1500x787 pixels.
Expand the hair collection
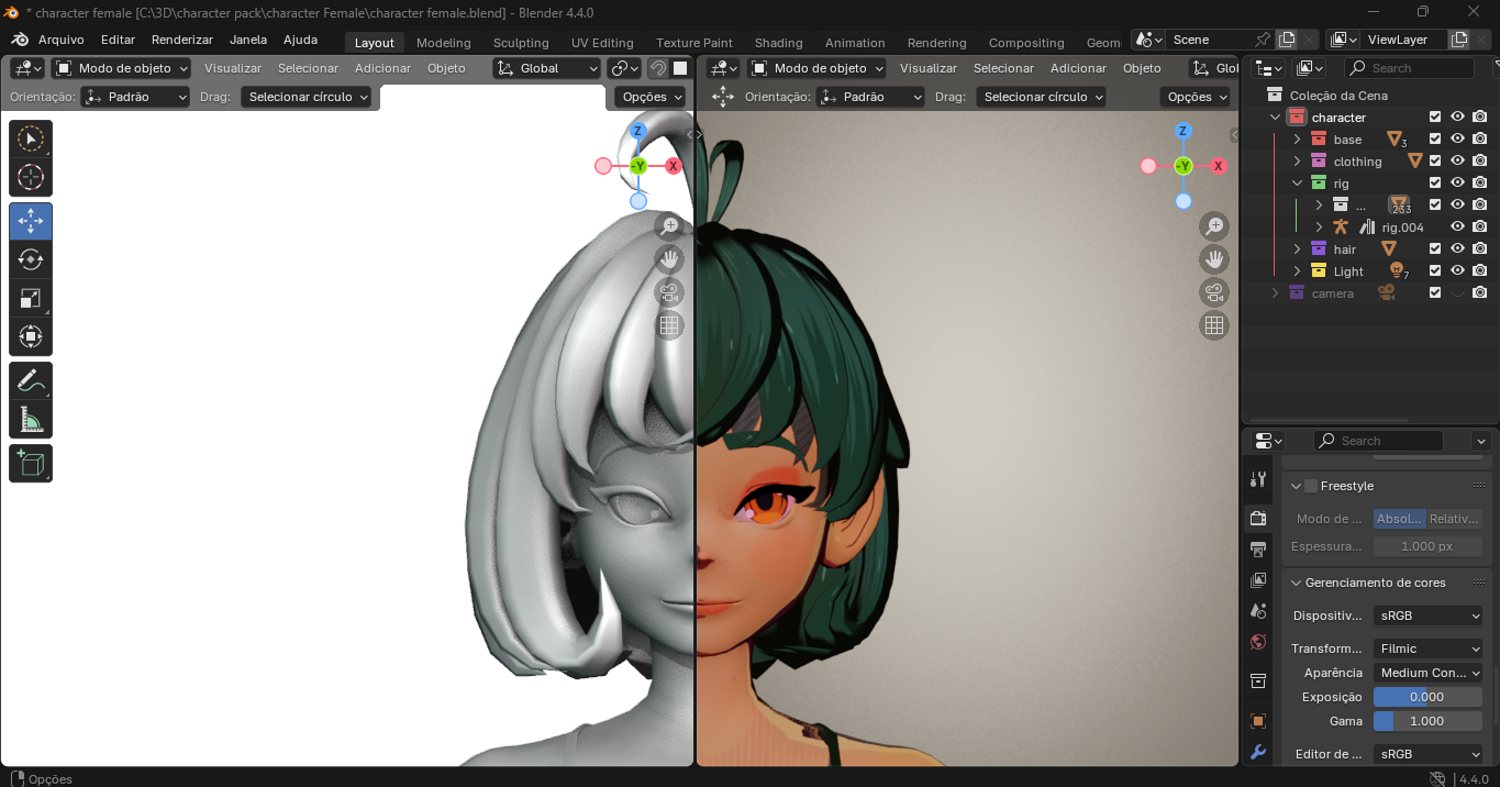(1297, 249)
